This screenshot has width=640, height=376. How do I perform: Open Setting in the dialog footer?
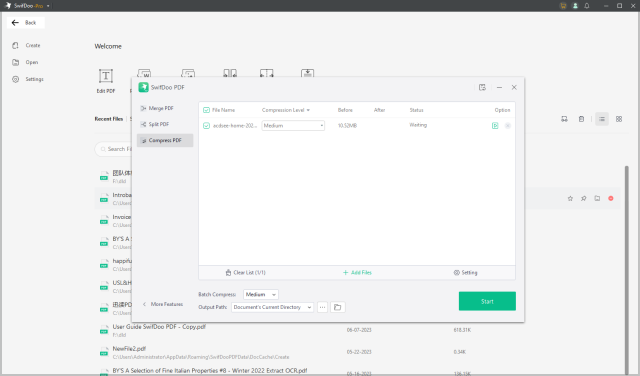[465, 273]
